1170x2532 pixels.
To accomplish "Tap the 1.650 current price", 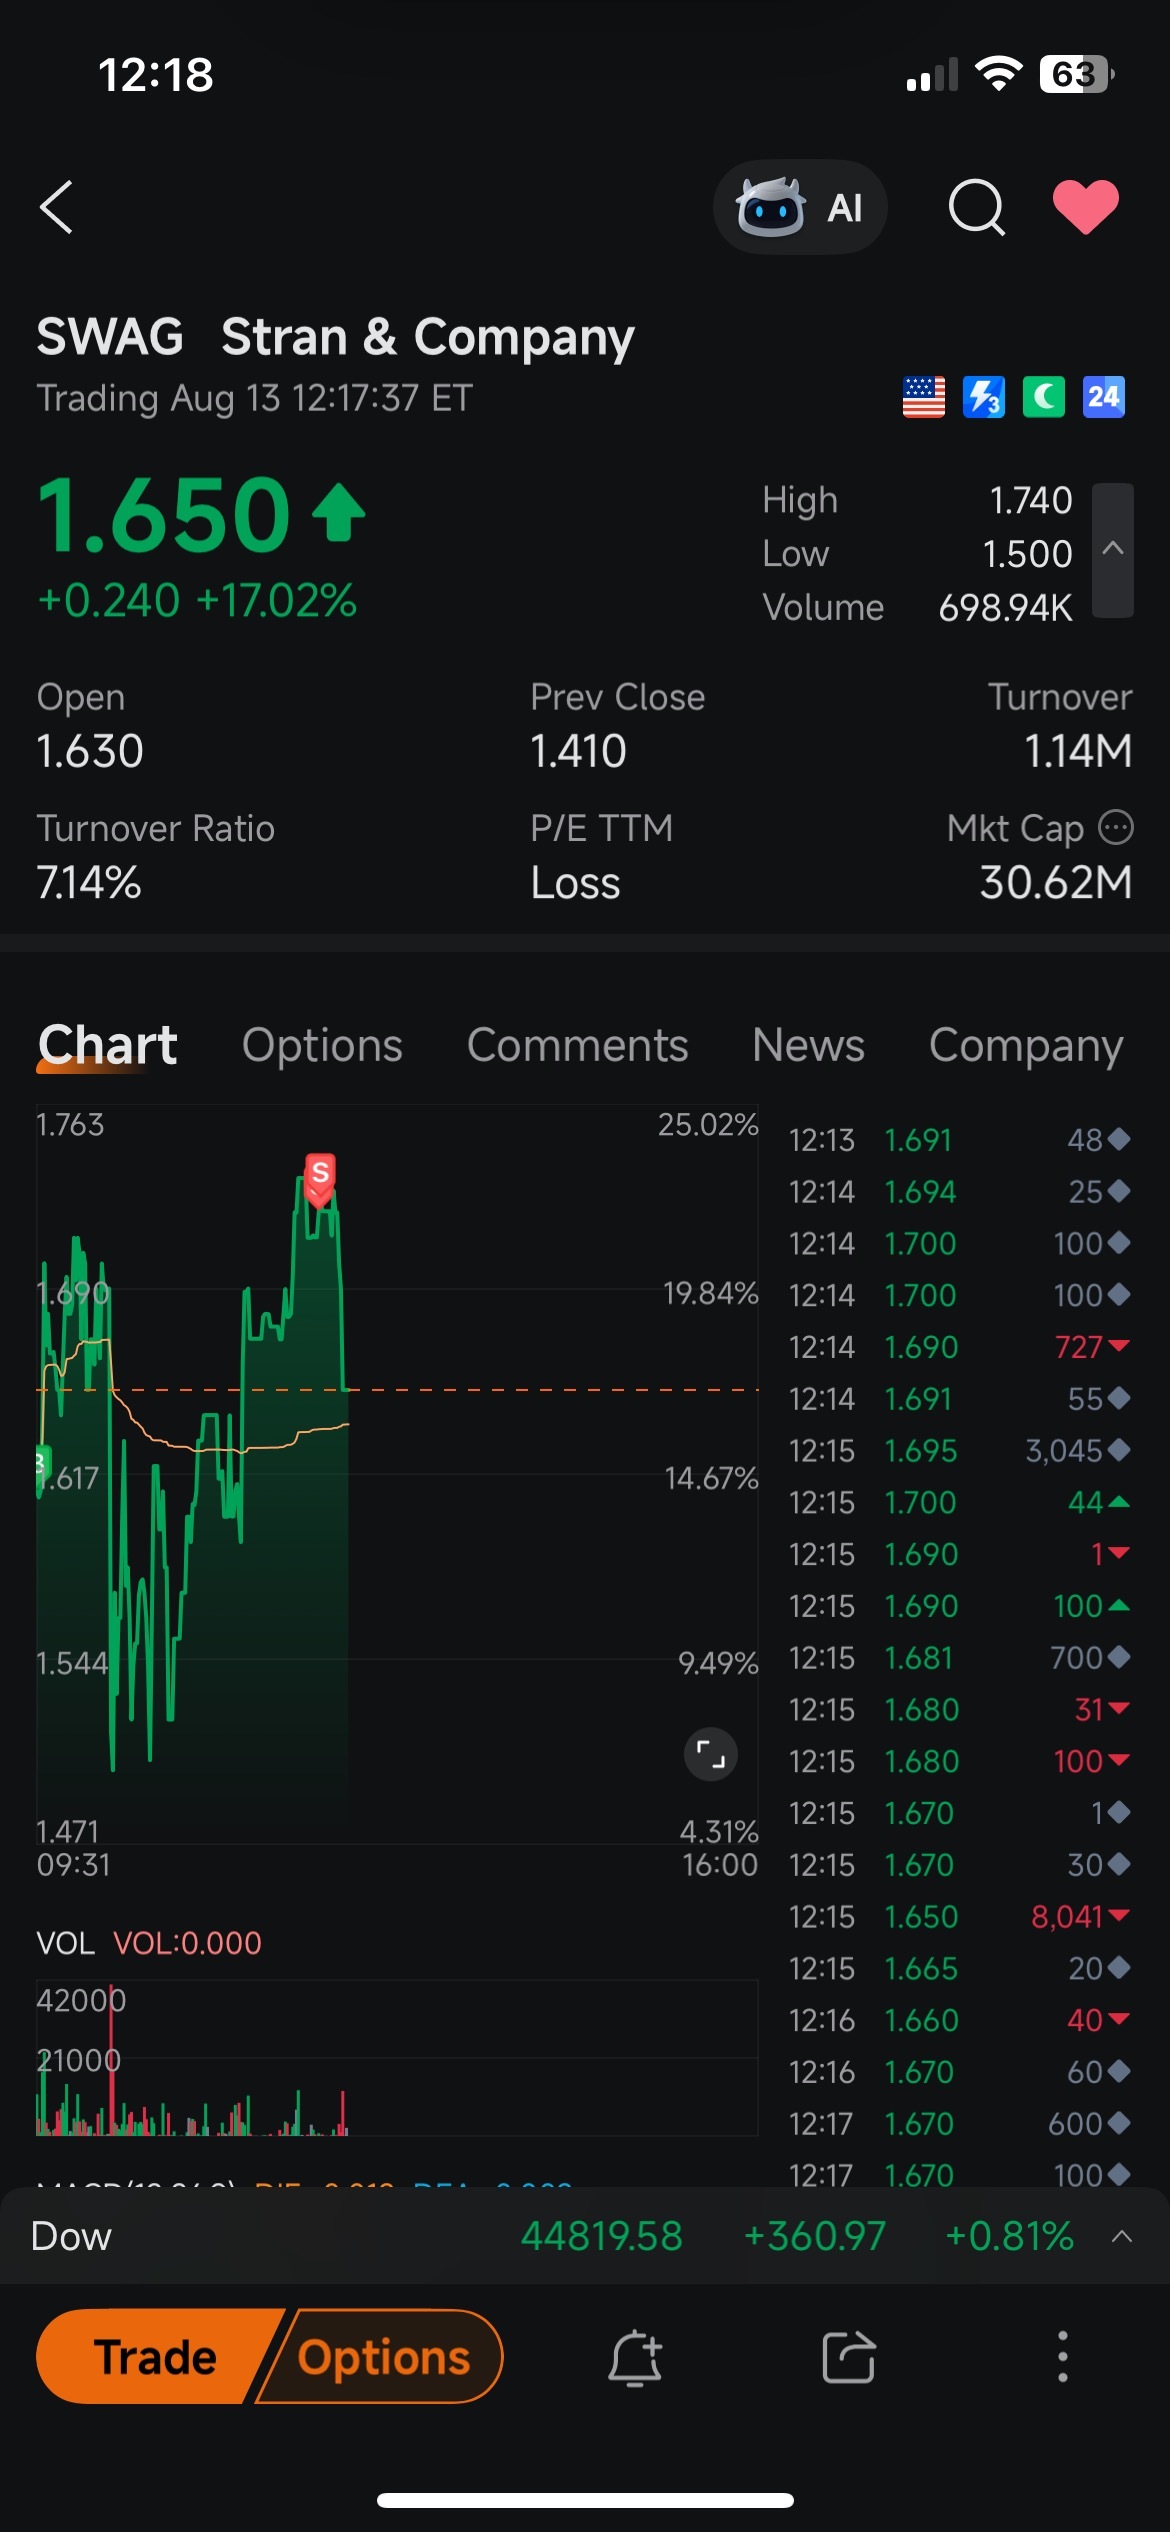I will point(164,514).
